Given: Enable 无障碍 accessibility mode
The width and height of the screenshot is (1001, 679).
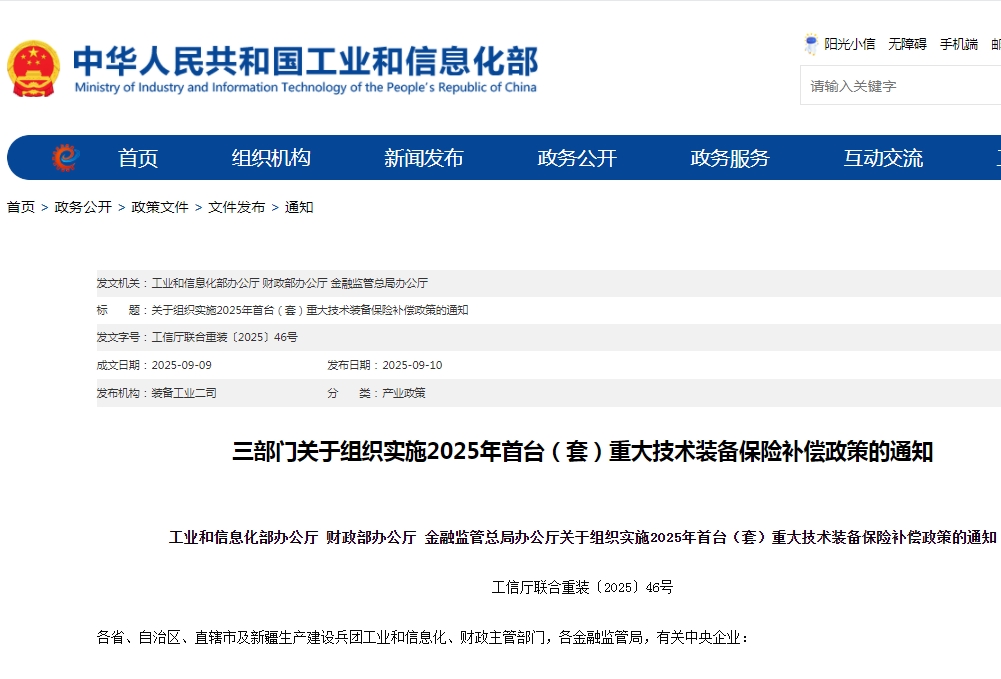Looking at the screenshot, I should (907, 44).
